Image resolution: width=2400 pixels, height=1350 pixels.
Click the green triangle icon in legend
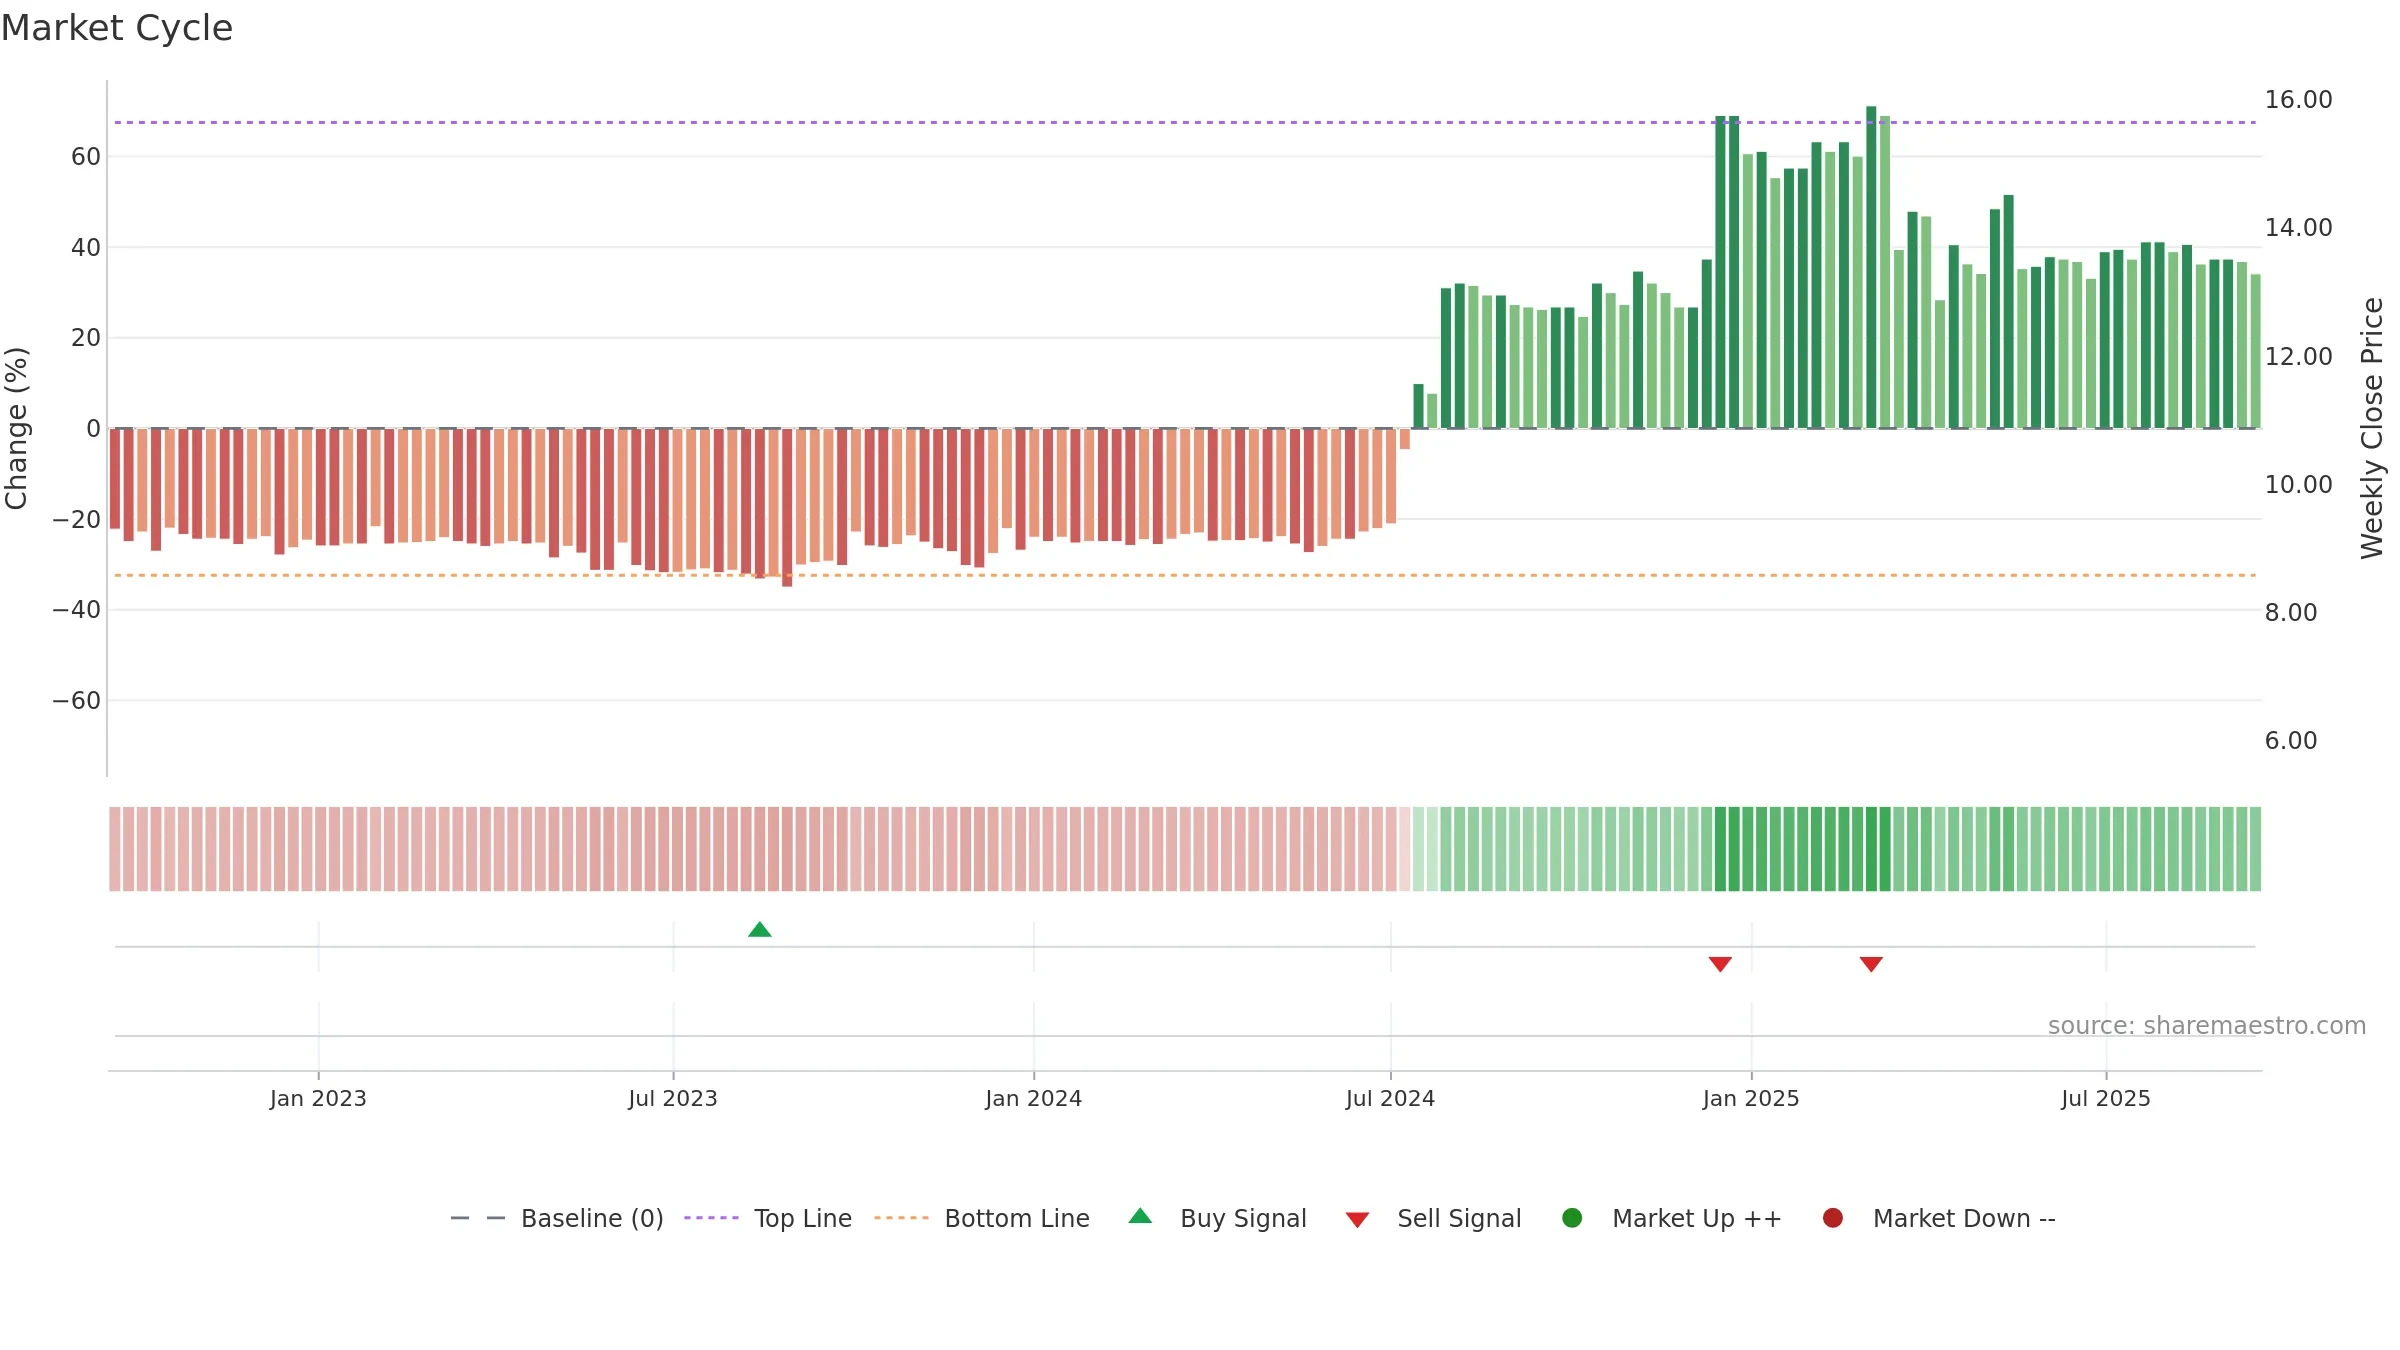click(x=1140, y=1216)
